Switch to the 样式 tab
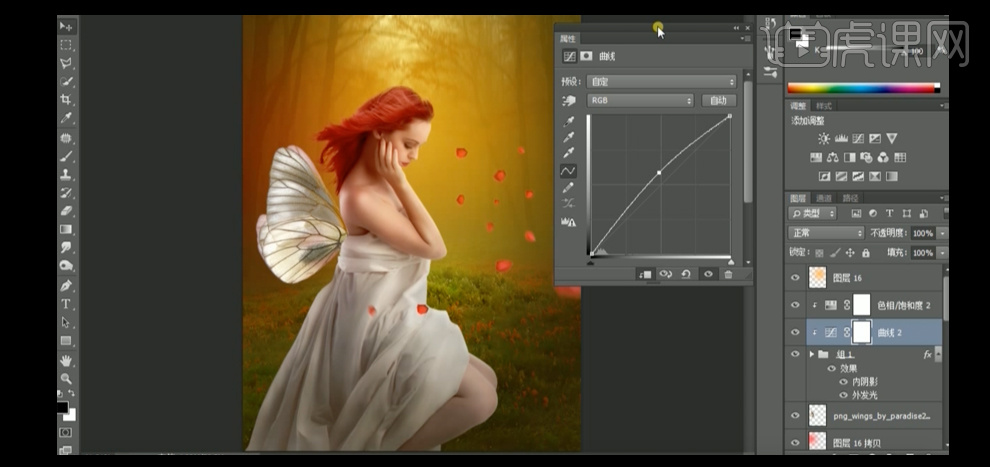The height and width of the screenshot is (467, 990). pyautogui.click(x=823, y=106)
